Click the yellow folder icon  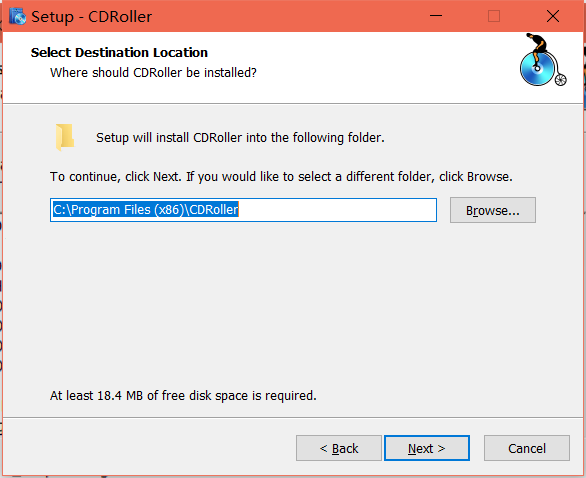coord(65,137)
